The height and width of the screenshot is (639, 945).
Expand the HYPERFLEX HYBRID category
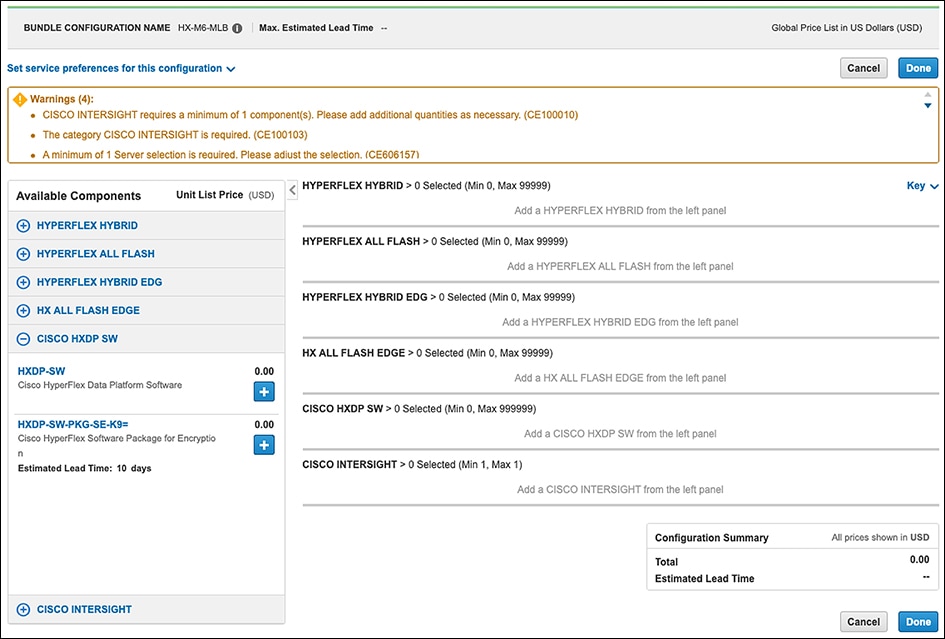[24, 226]
